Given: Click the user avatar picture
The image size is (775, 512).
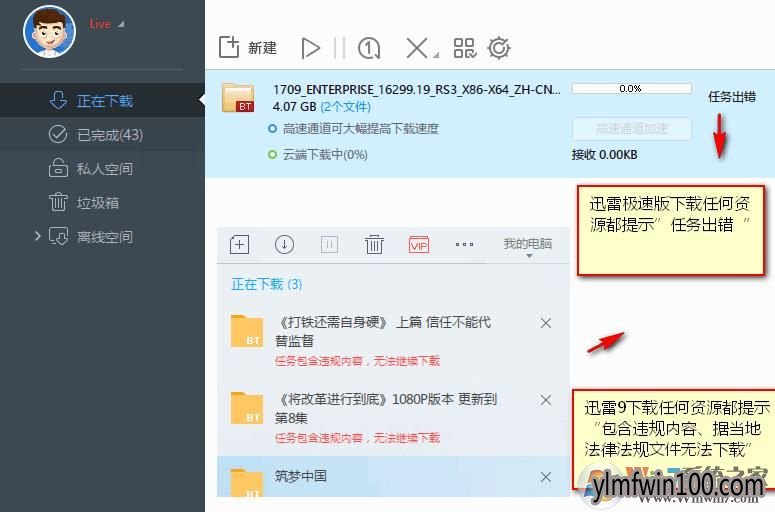Looking at the screenshot, I should coord(49,31).
